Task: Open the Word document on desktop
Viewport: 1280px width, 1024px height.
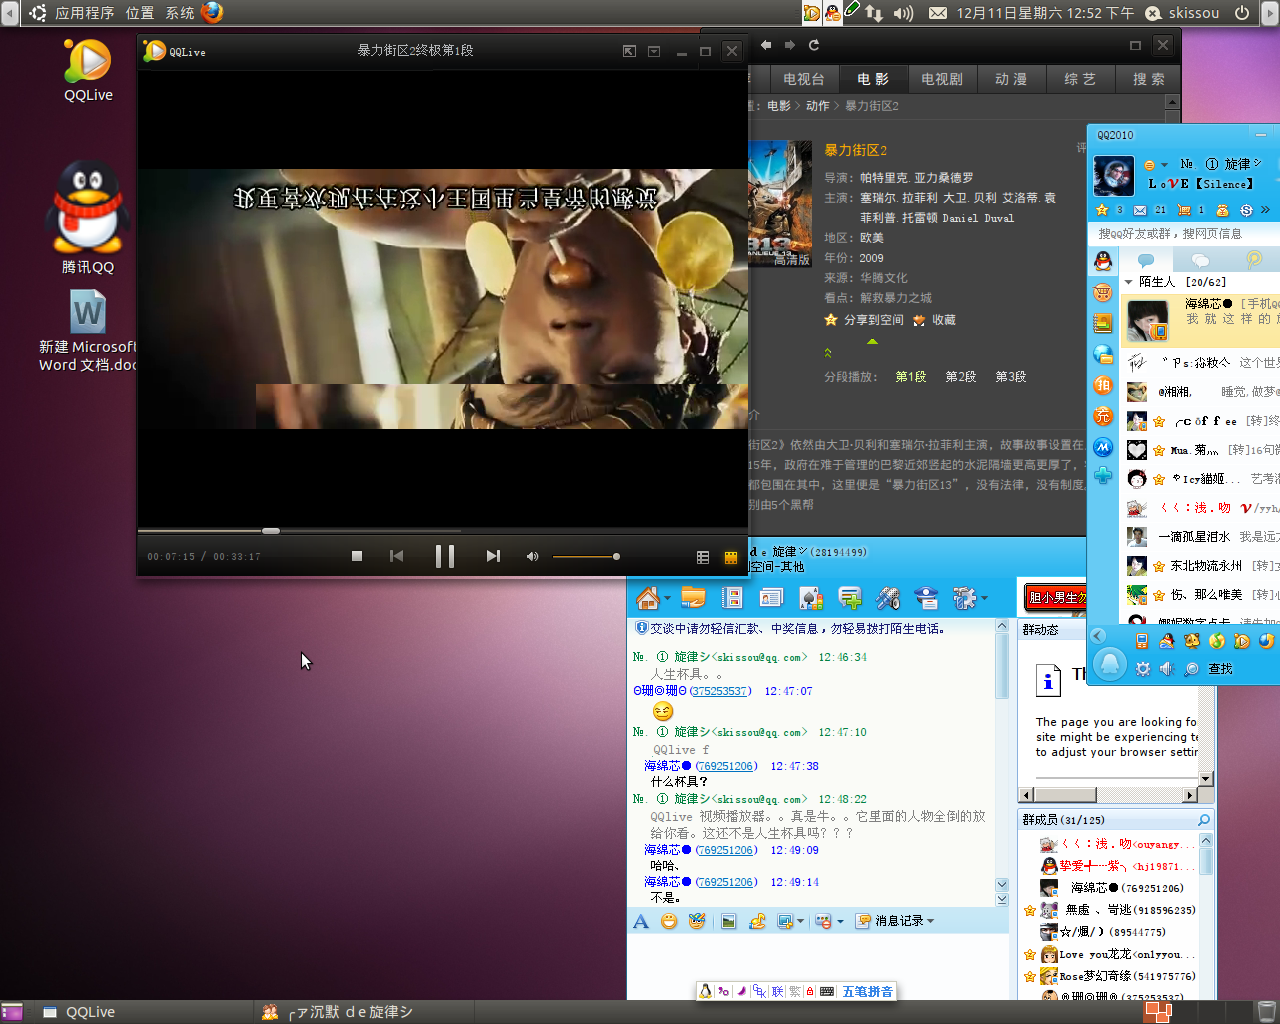Action: tap(88, 331)
